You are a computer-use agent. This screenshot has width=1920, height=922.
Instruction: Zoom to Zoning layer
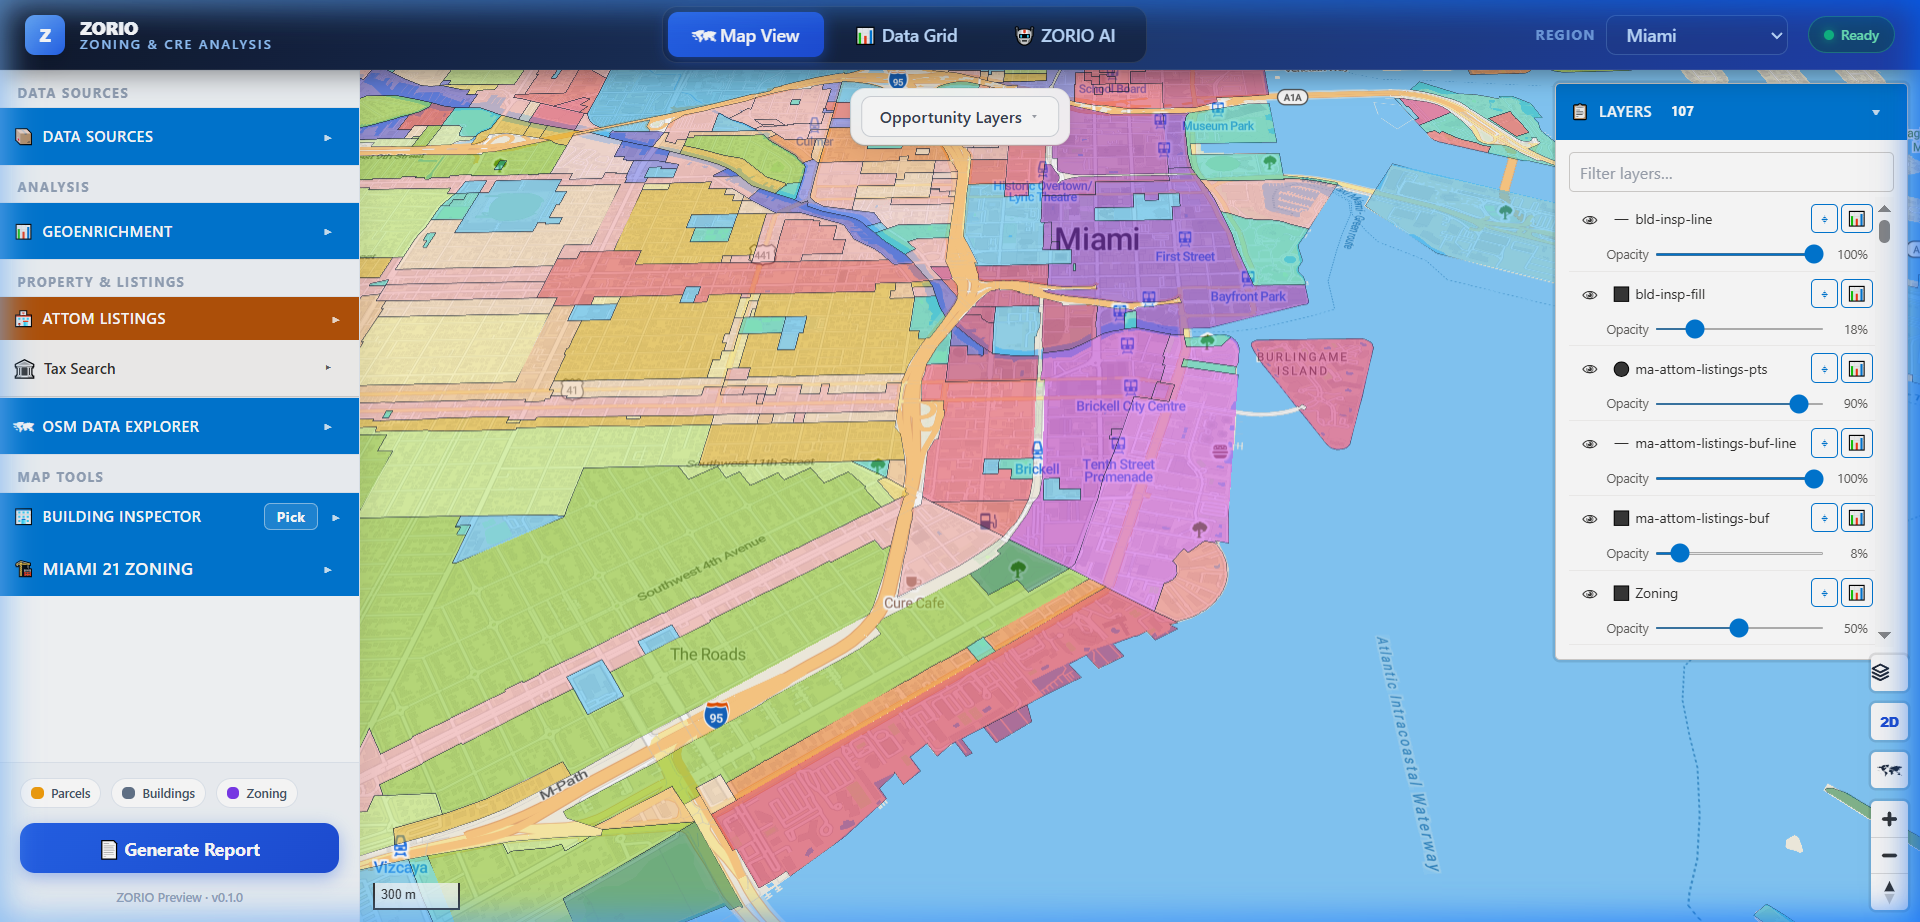1824,593
